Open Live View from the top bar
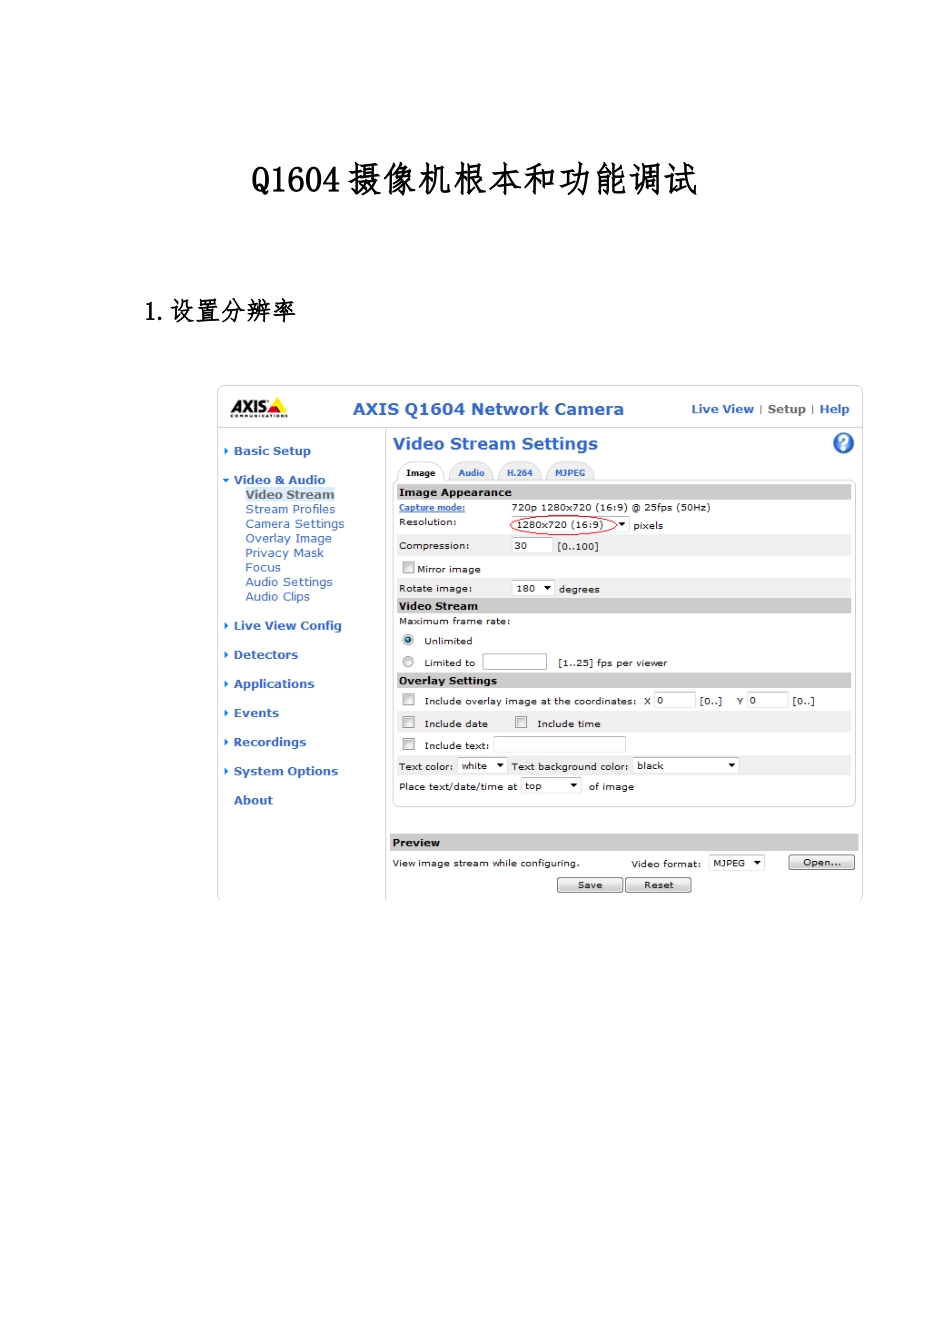950x1344 pixels. point(722,409)
